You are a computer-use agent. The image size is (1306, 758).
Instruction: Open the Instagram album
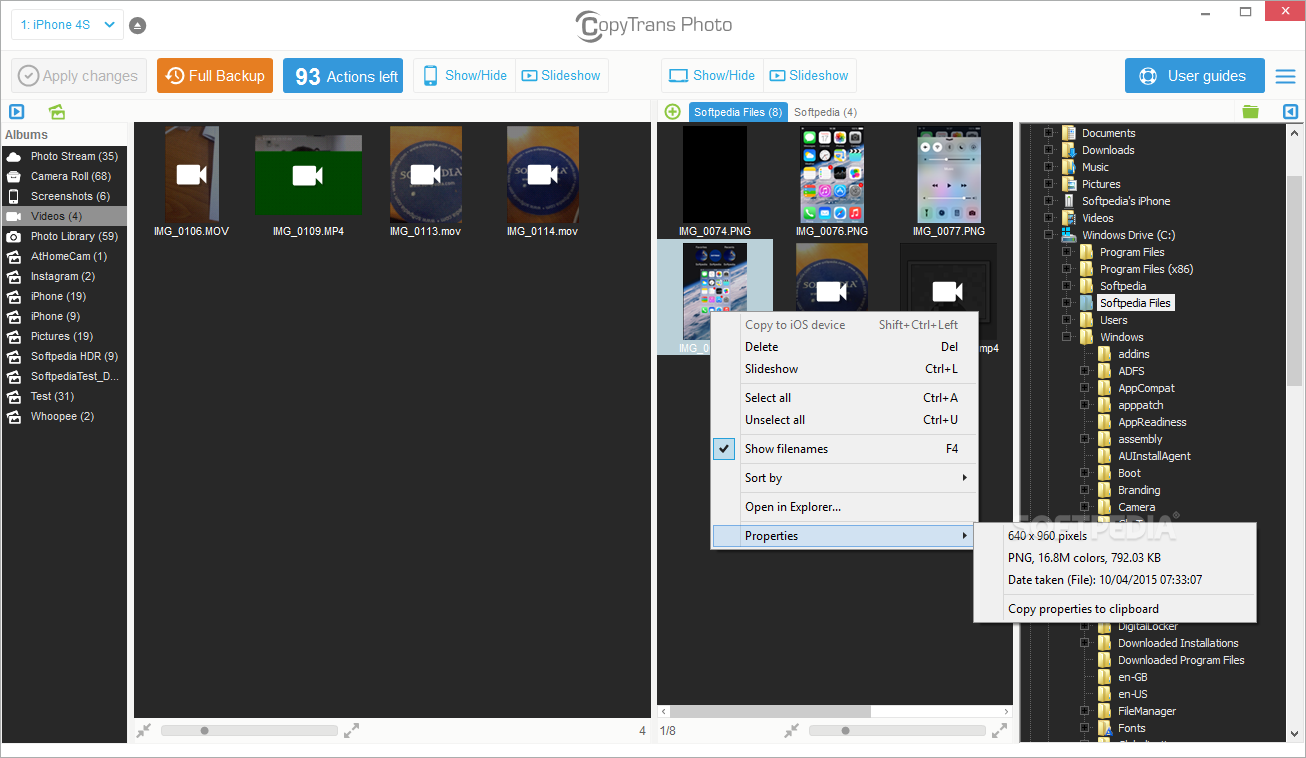[64, 276]
